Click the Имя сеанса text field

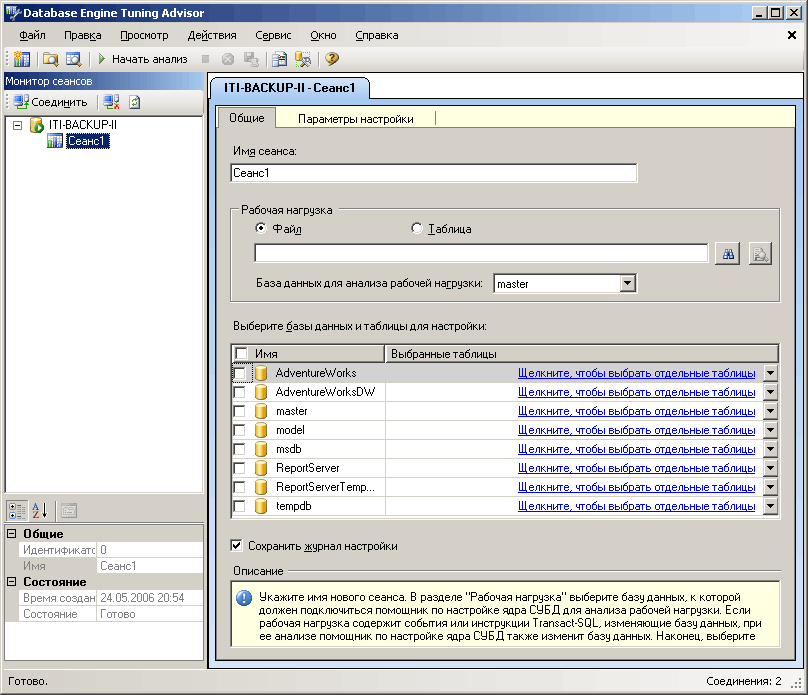(433, 173)
